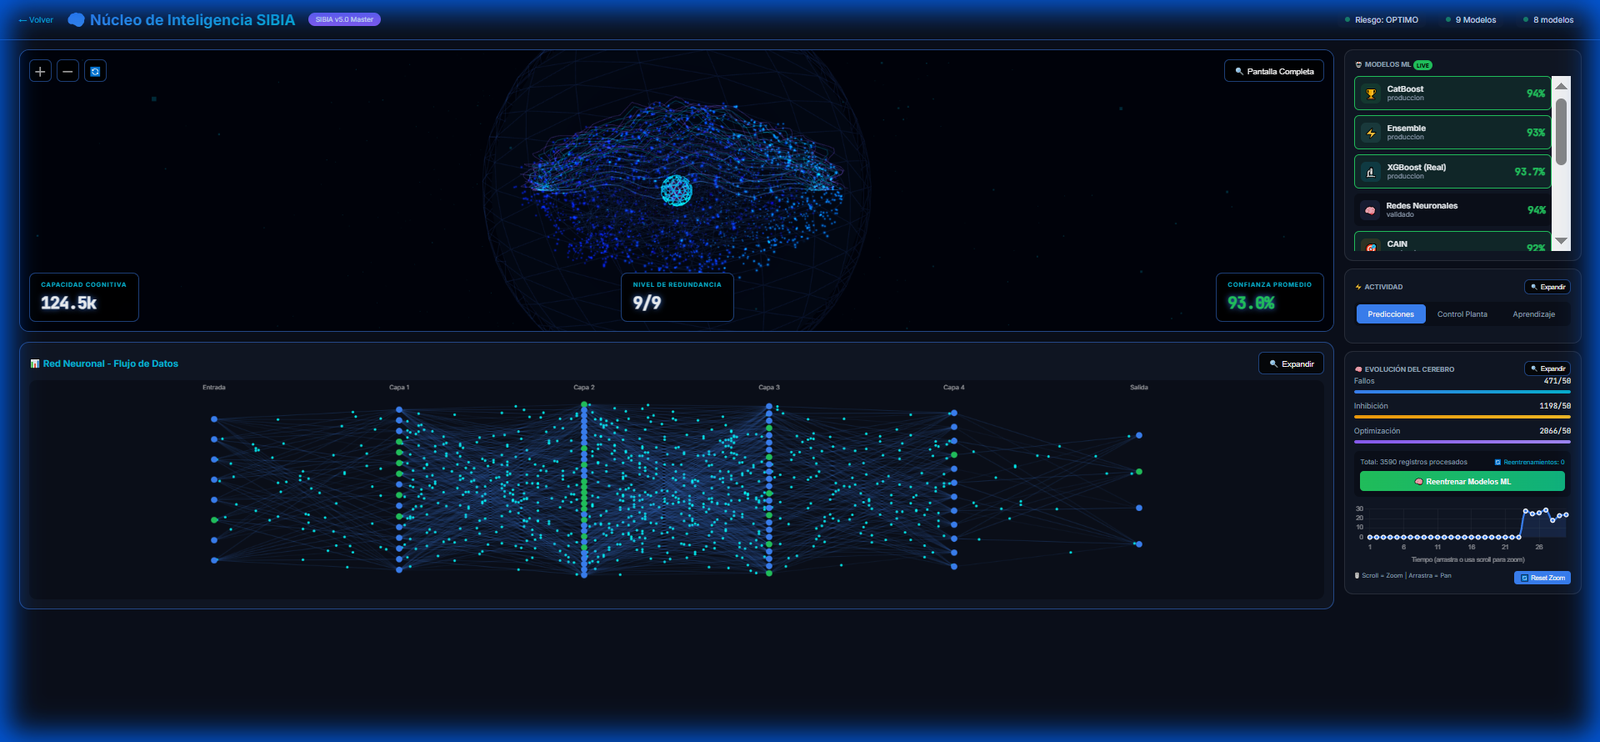Click the 9 Modelos status indicator

pyautogui.click(x=1471, y=20)
